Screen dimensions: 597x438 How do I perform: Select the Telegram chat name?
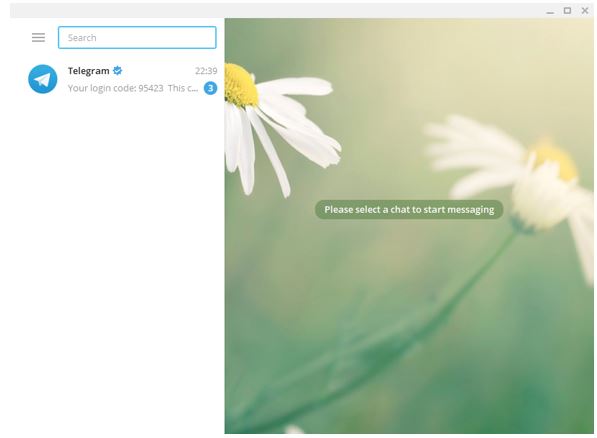tap(89, 71)
